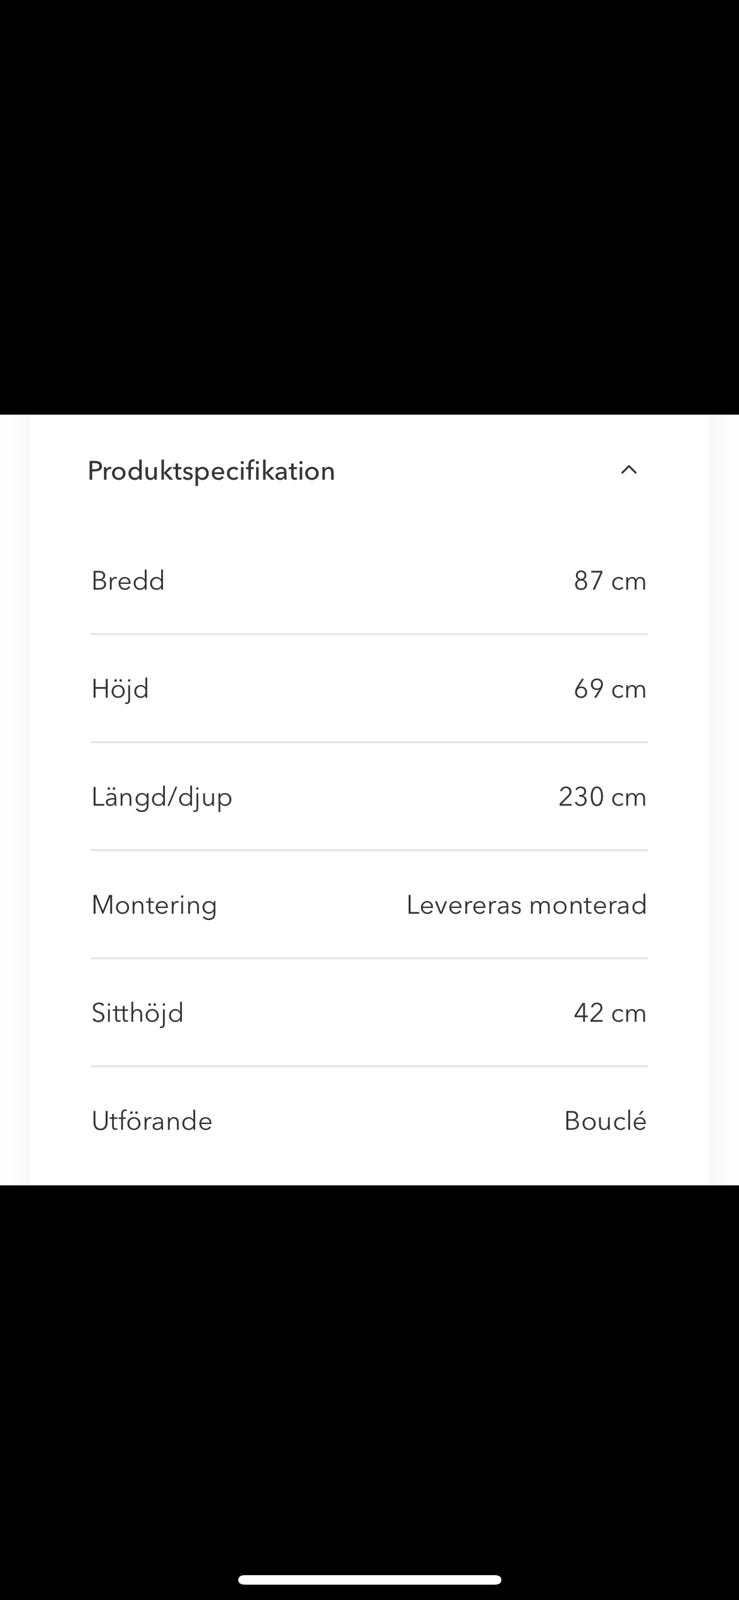
Task: Select the Höjd label
Action: click(x=120, y=689)
